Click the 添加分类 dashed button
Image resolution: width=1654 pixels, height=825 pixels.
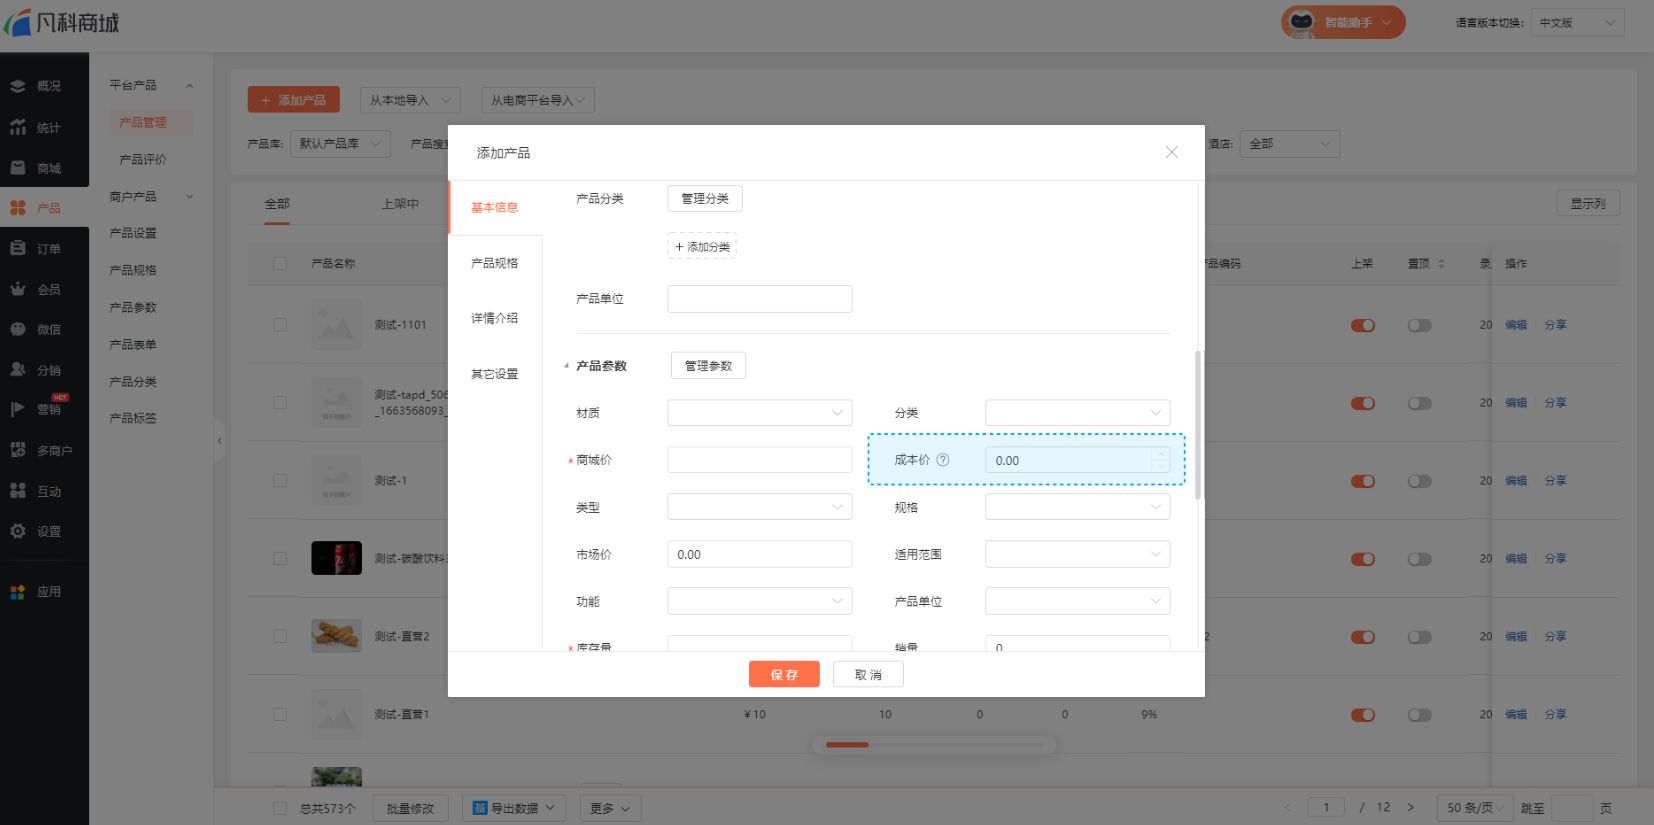click(702, 247)
